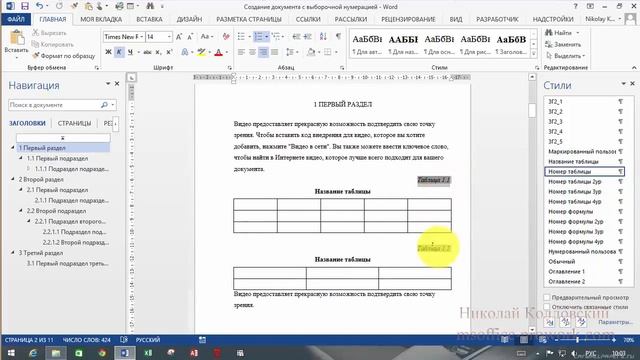The image size is (640, 360).
Task: Apply red font color
Action: click(218, 52)
